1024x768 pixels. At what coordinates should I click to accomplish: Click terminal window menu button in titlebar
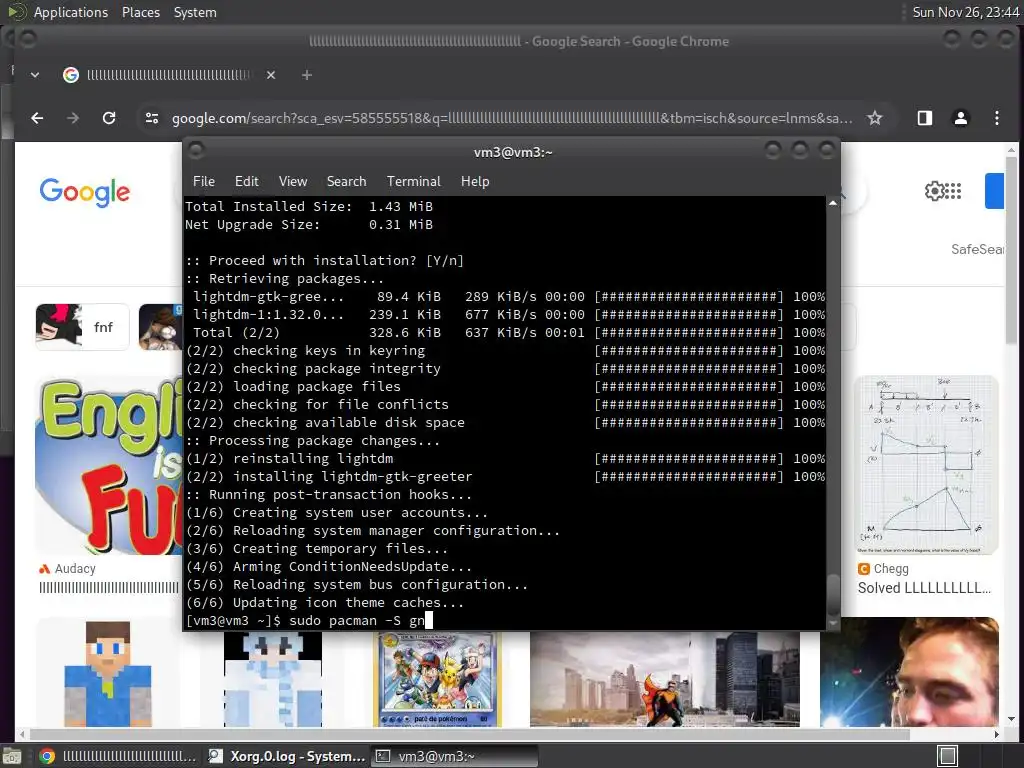pyautogui.click(x=196, y=151)
